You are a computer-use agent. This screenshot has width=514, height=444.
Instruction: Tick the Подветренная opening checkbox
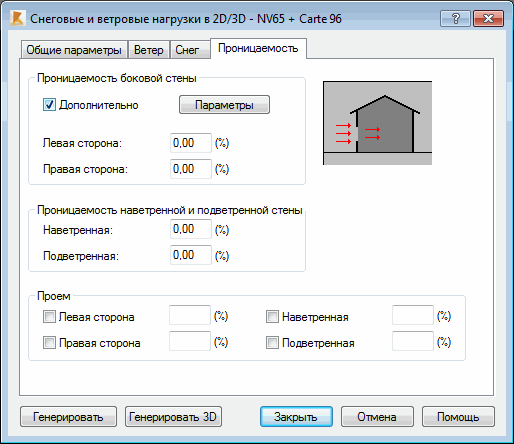(272, 342)
